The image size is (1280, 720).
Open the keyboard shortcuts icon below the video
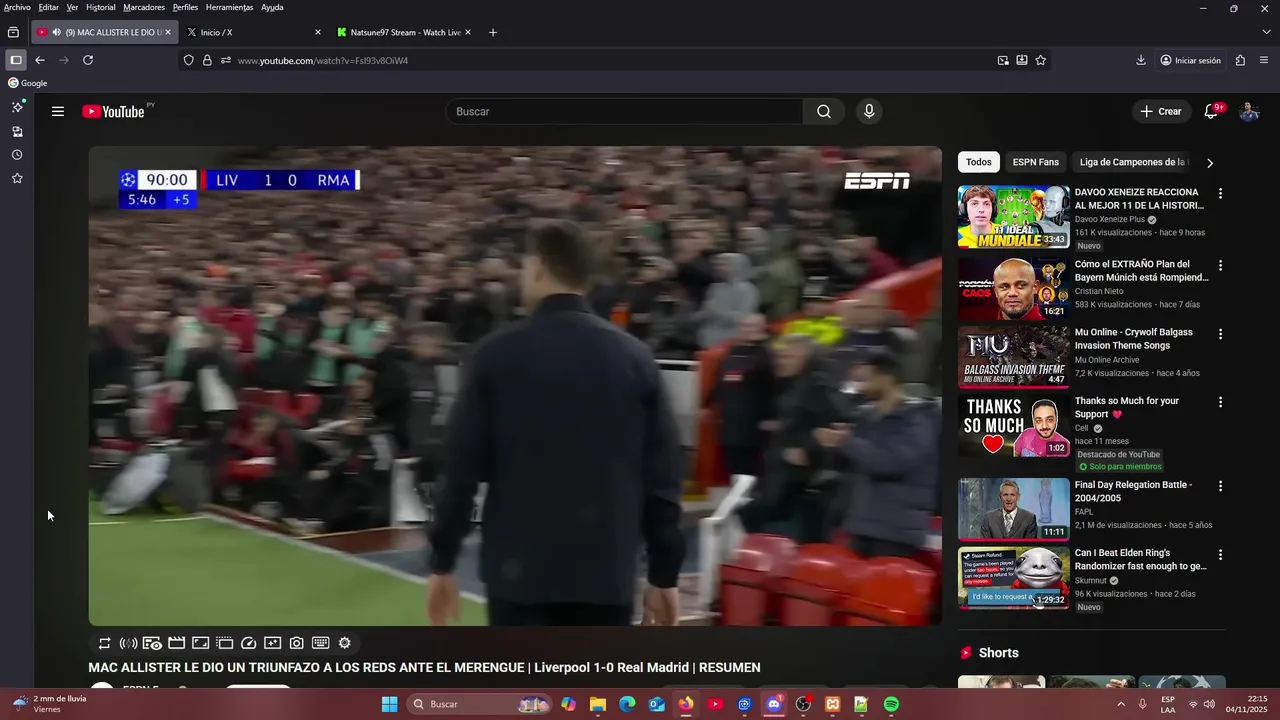320,643
